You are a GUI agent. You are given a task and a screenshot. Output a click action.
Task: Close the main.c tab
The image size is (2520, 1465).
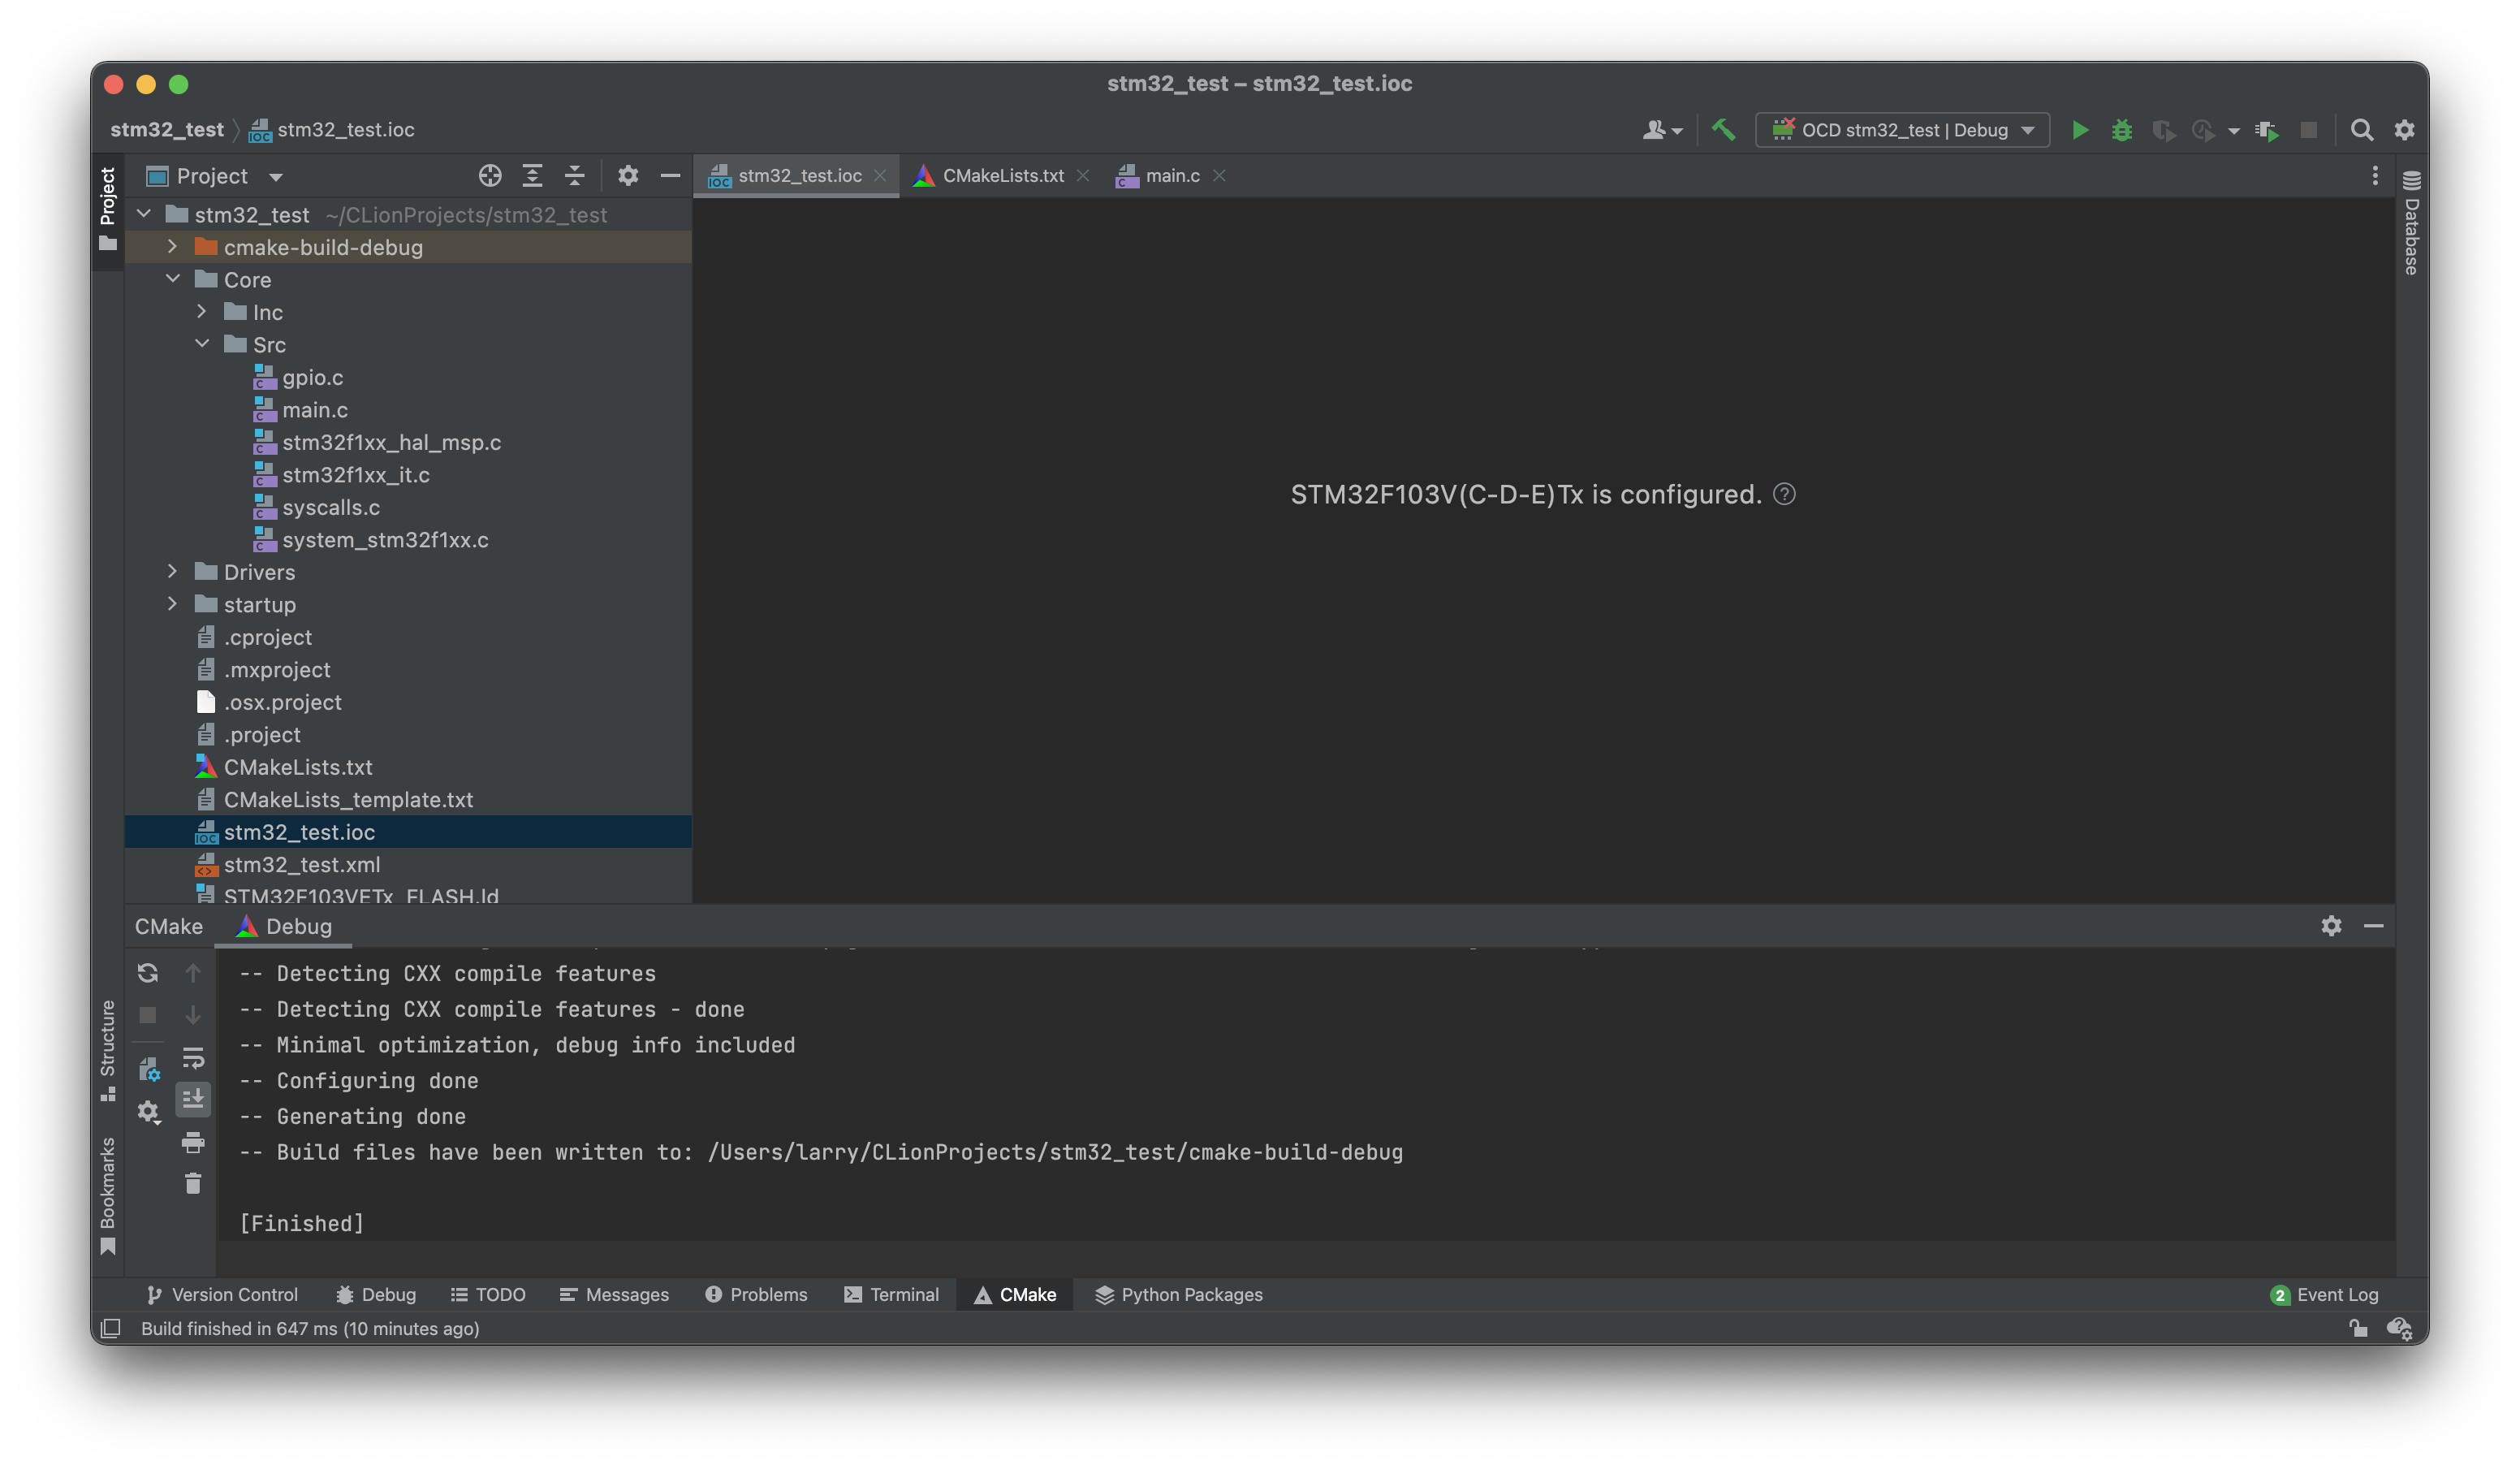(x=1219, y=176)
